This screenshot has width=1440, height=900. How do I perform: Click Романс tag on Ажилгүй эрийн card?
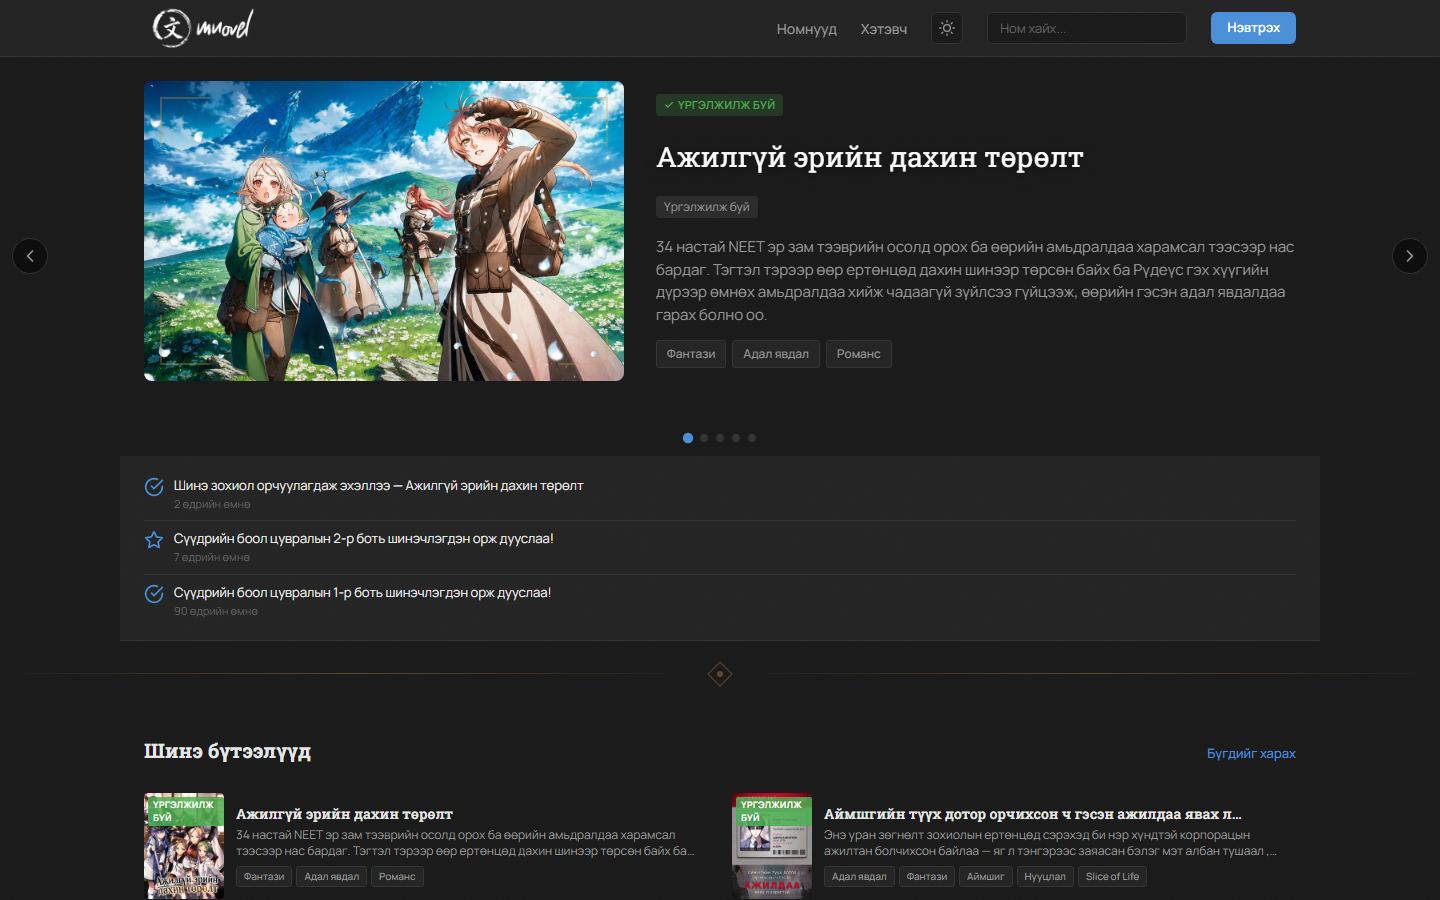397,877
